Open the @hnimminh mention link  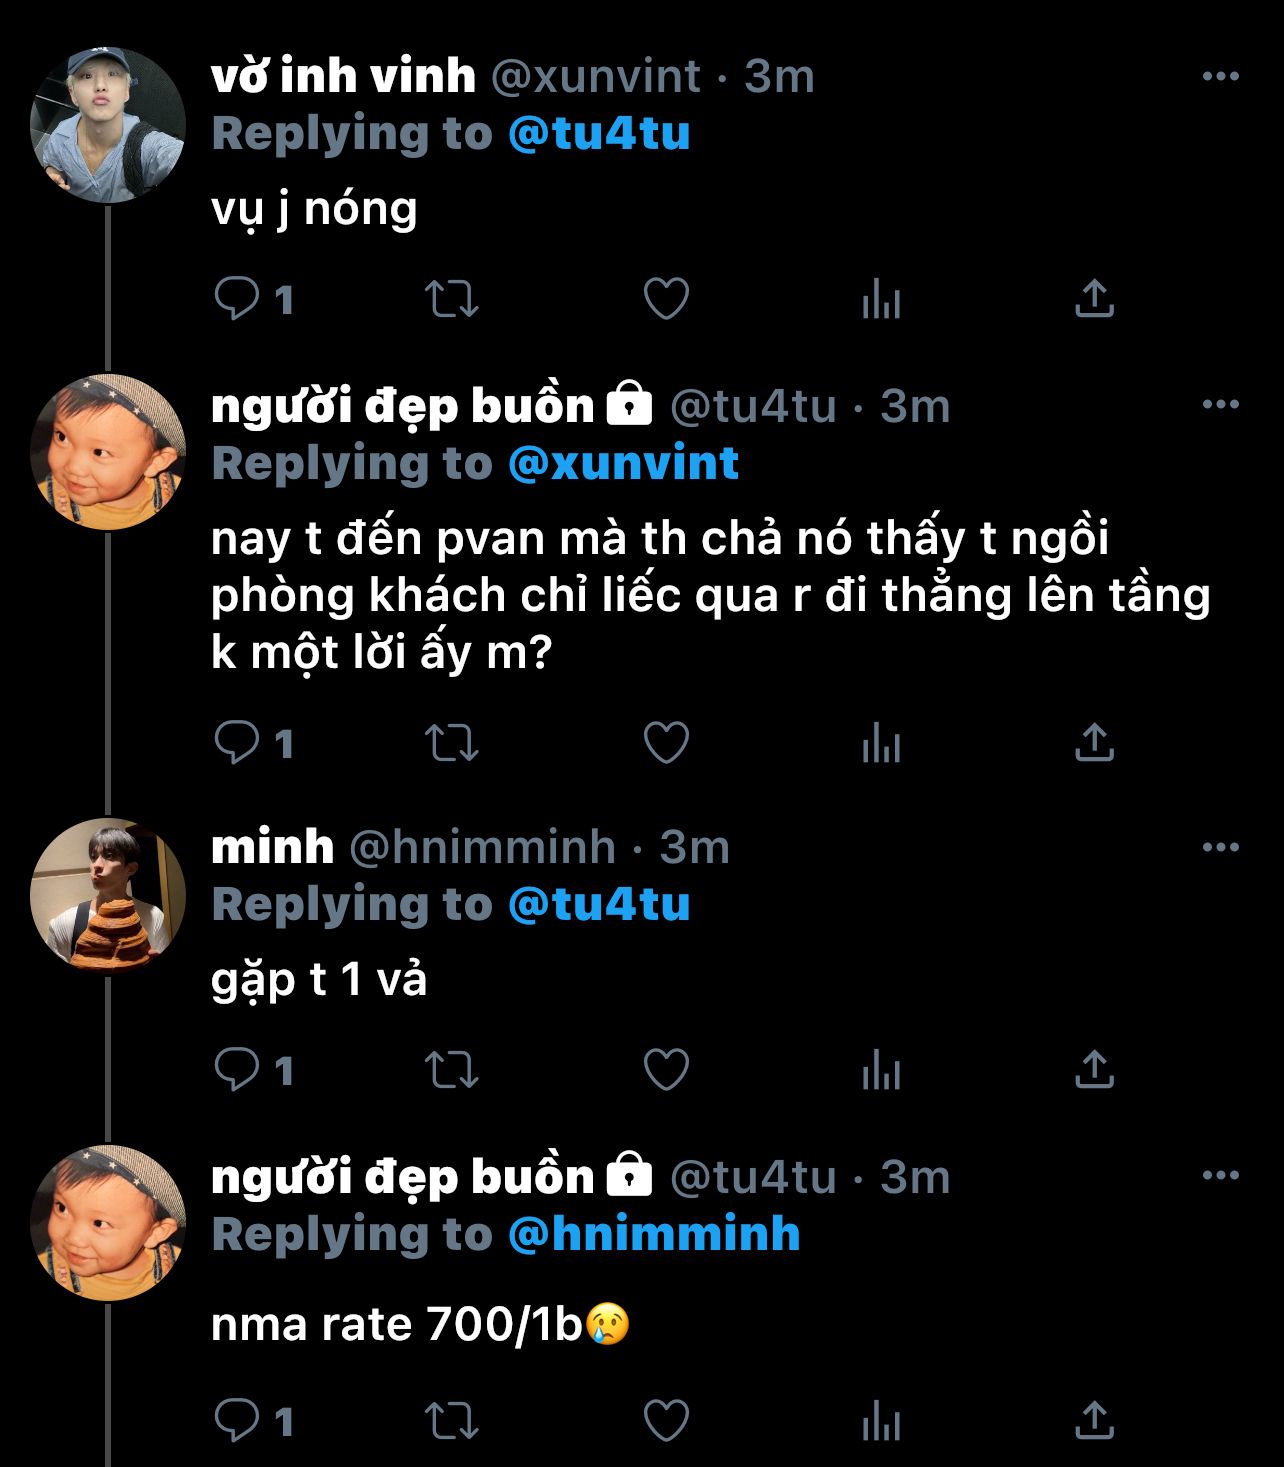coord(654,1234)
